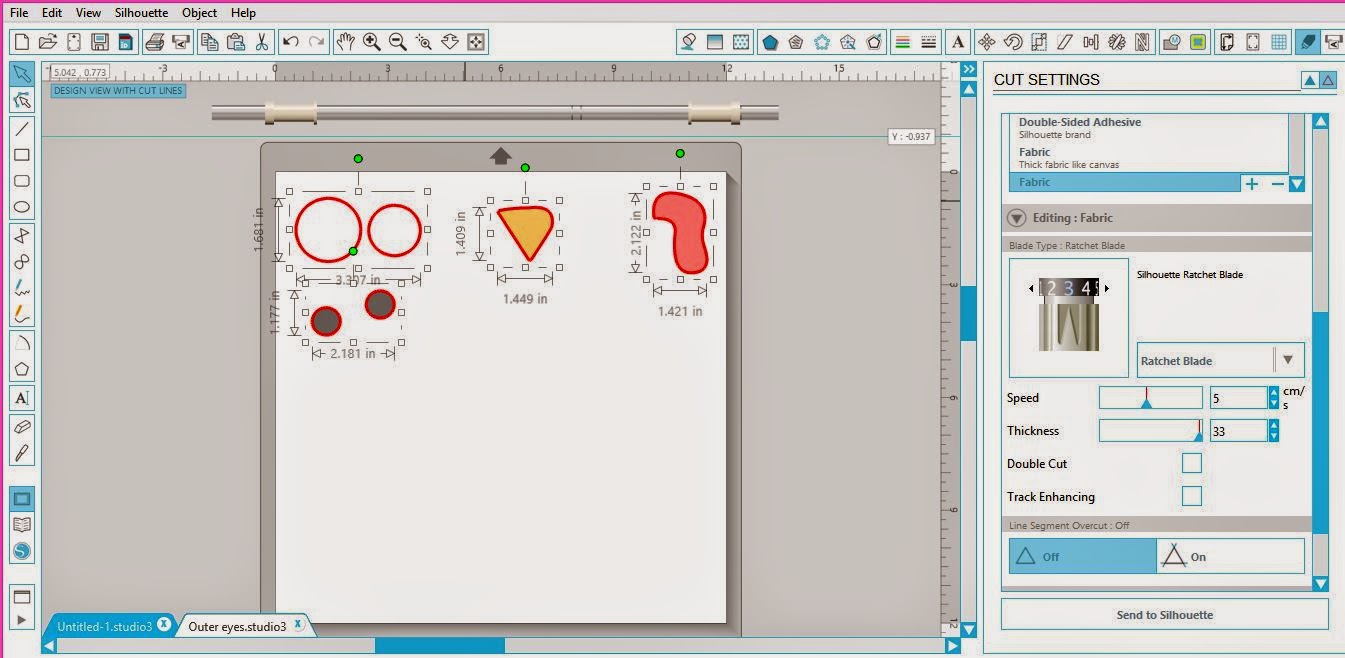Open the Silhouette menu
This screenshot has height=658, width=1345.
140,12
